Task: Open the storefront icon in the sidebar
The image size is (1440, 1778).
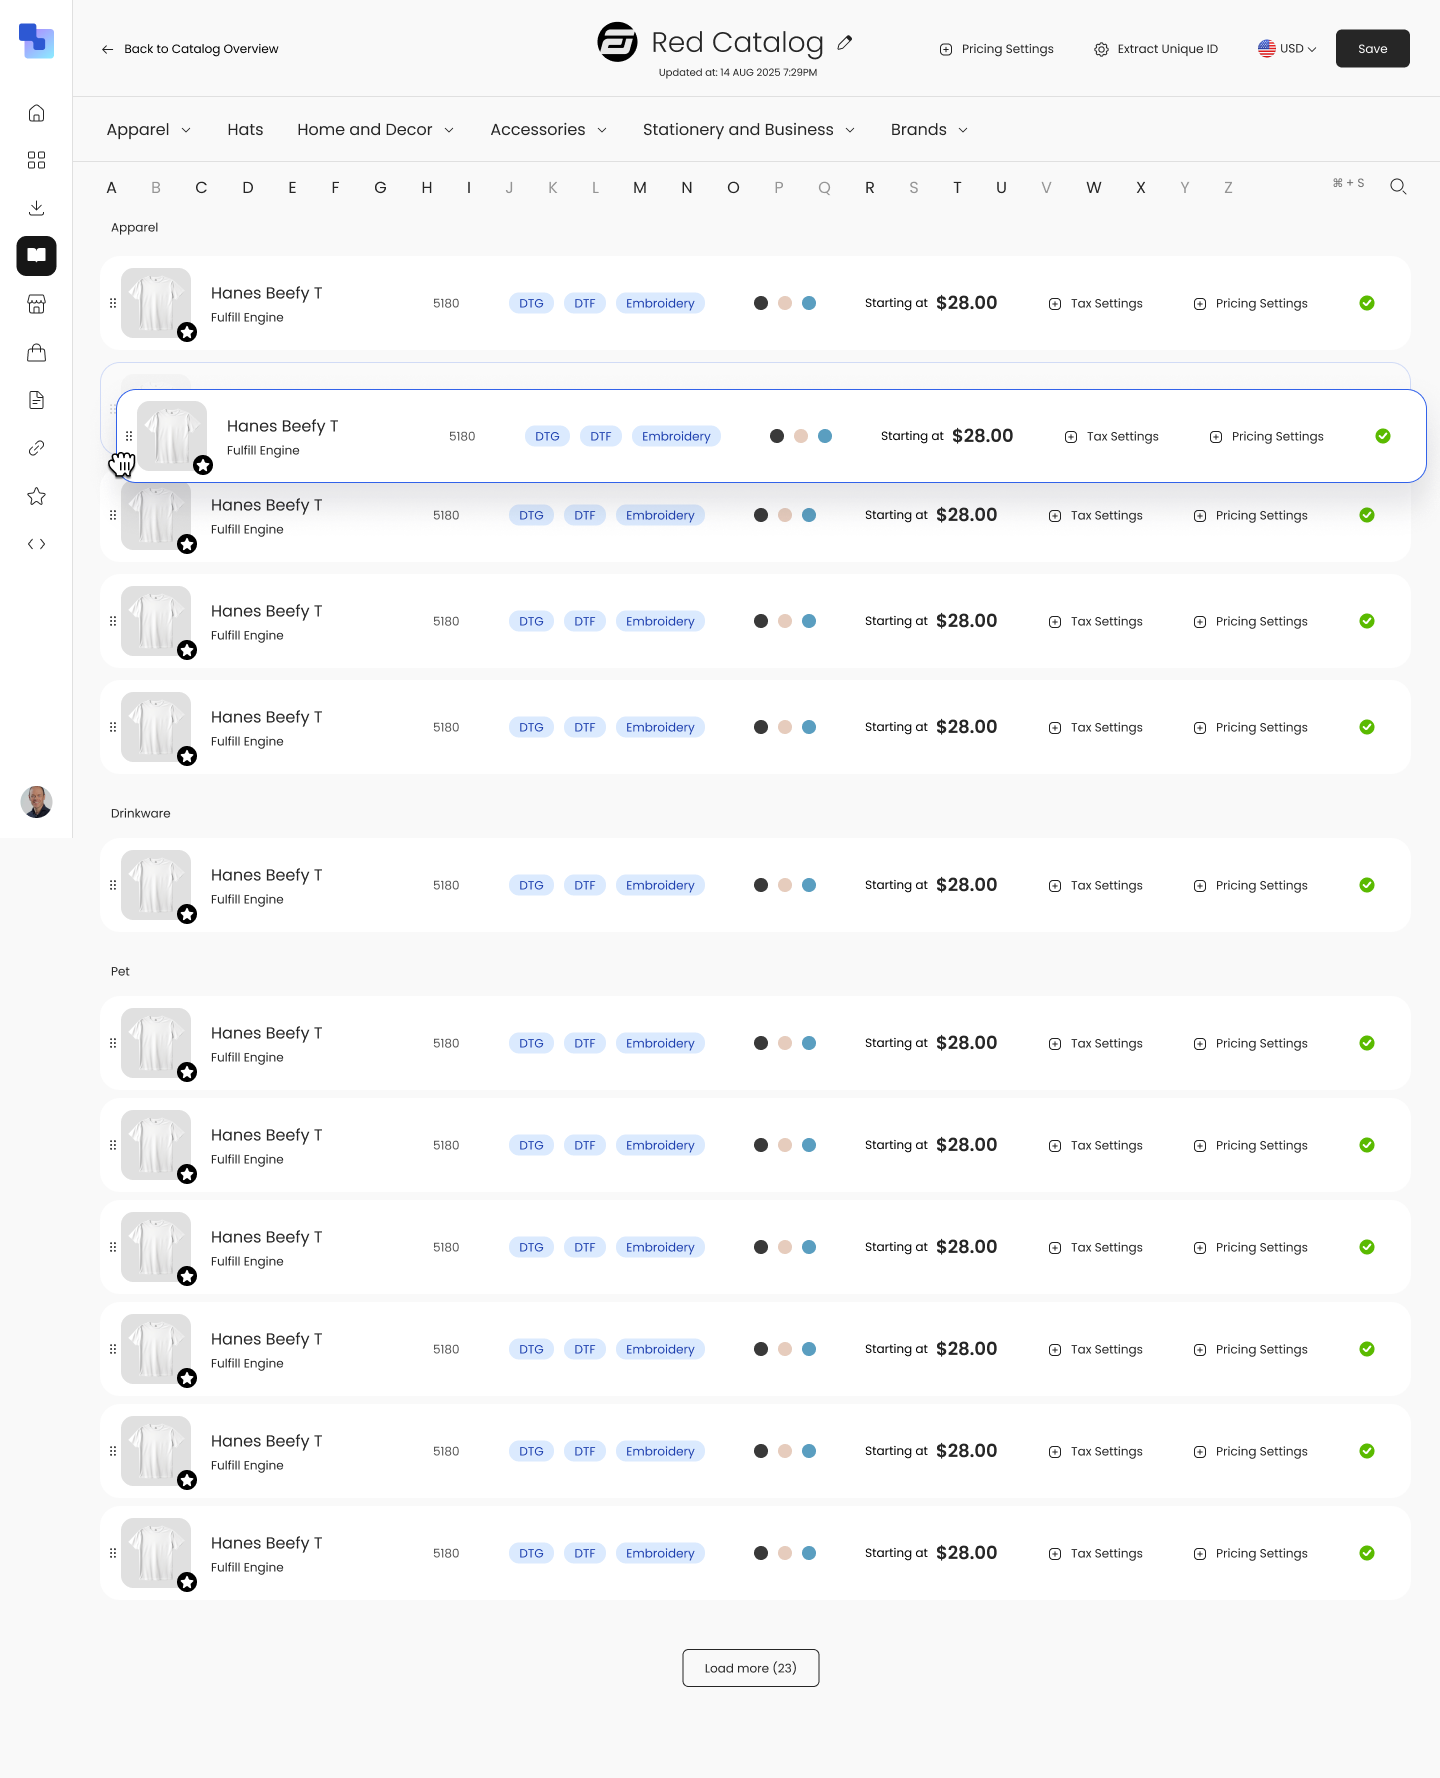Action: tap(36, 304)
